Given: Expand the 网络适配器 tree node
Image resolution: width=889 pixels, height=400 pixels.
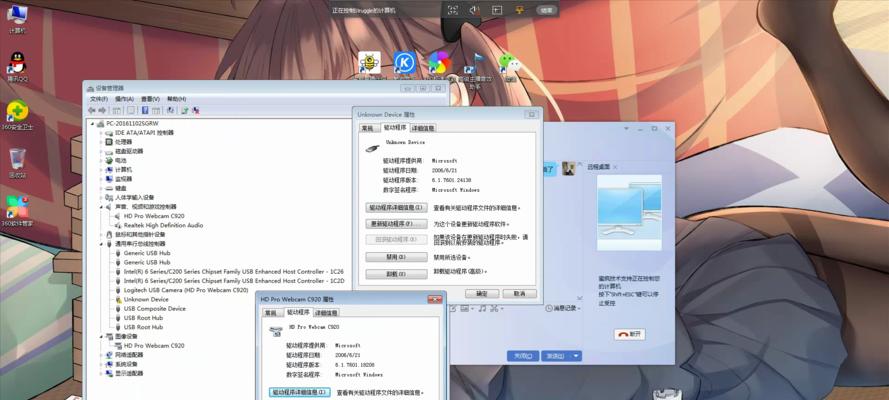Looking at the screenshot, I should (x=101, y=355).
